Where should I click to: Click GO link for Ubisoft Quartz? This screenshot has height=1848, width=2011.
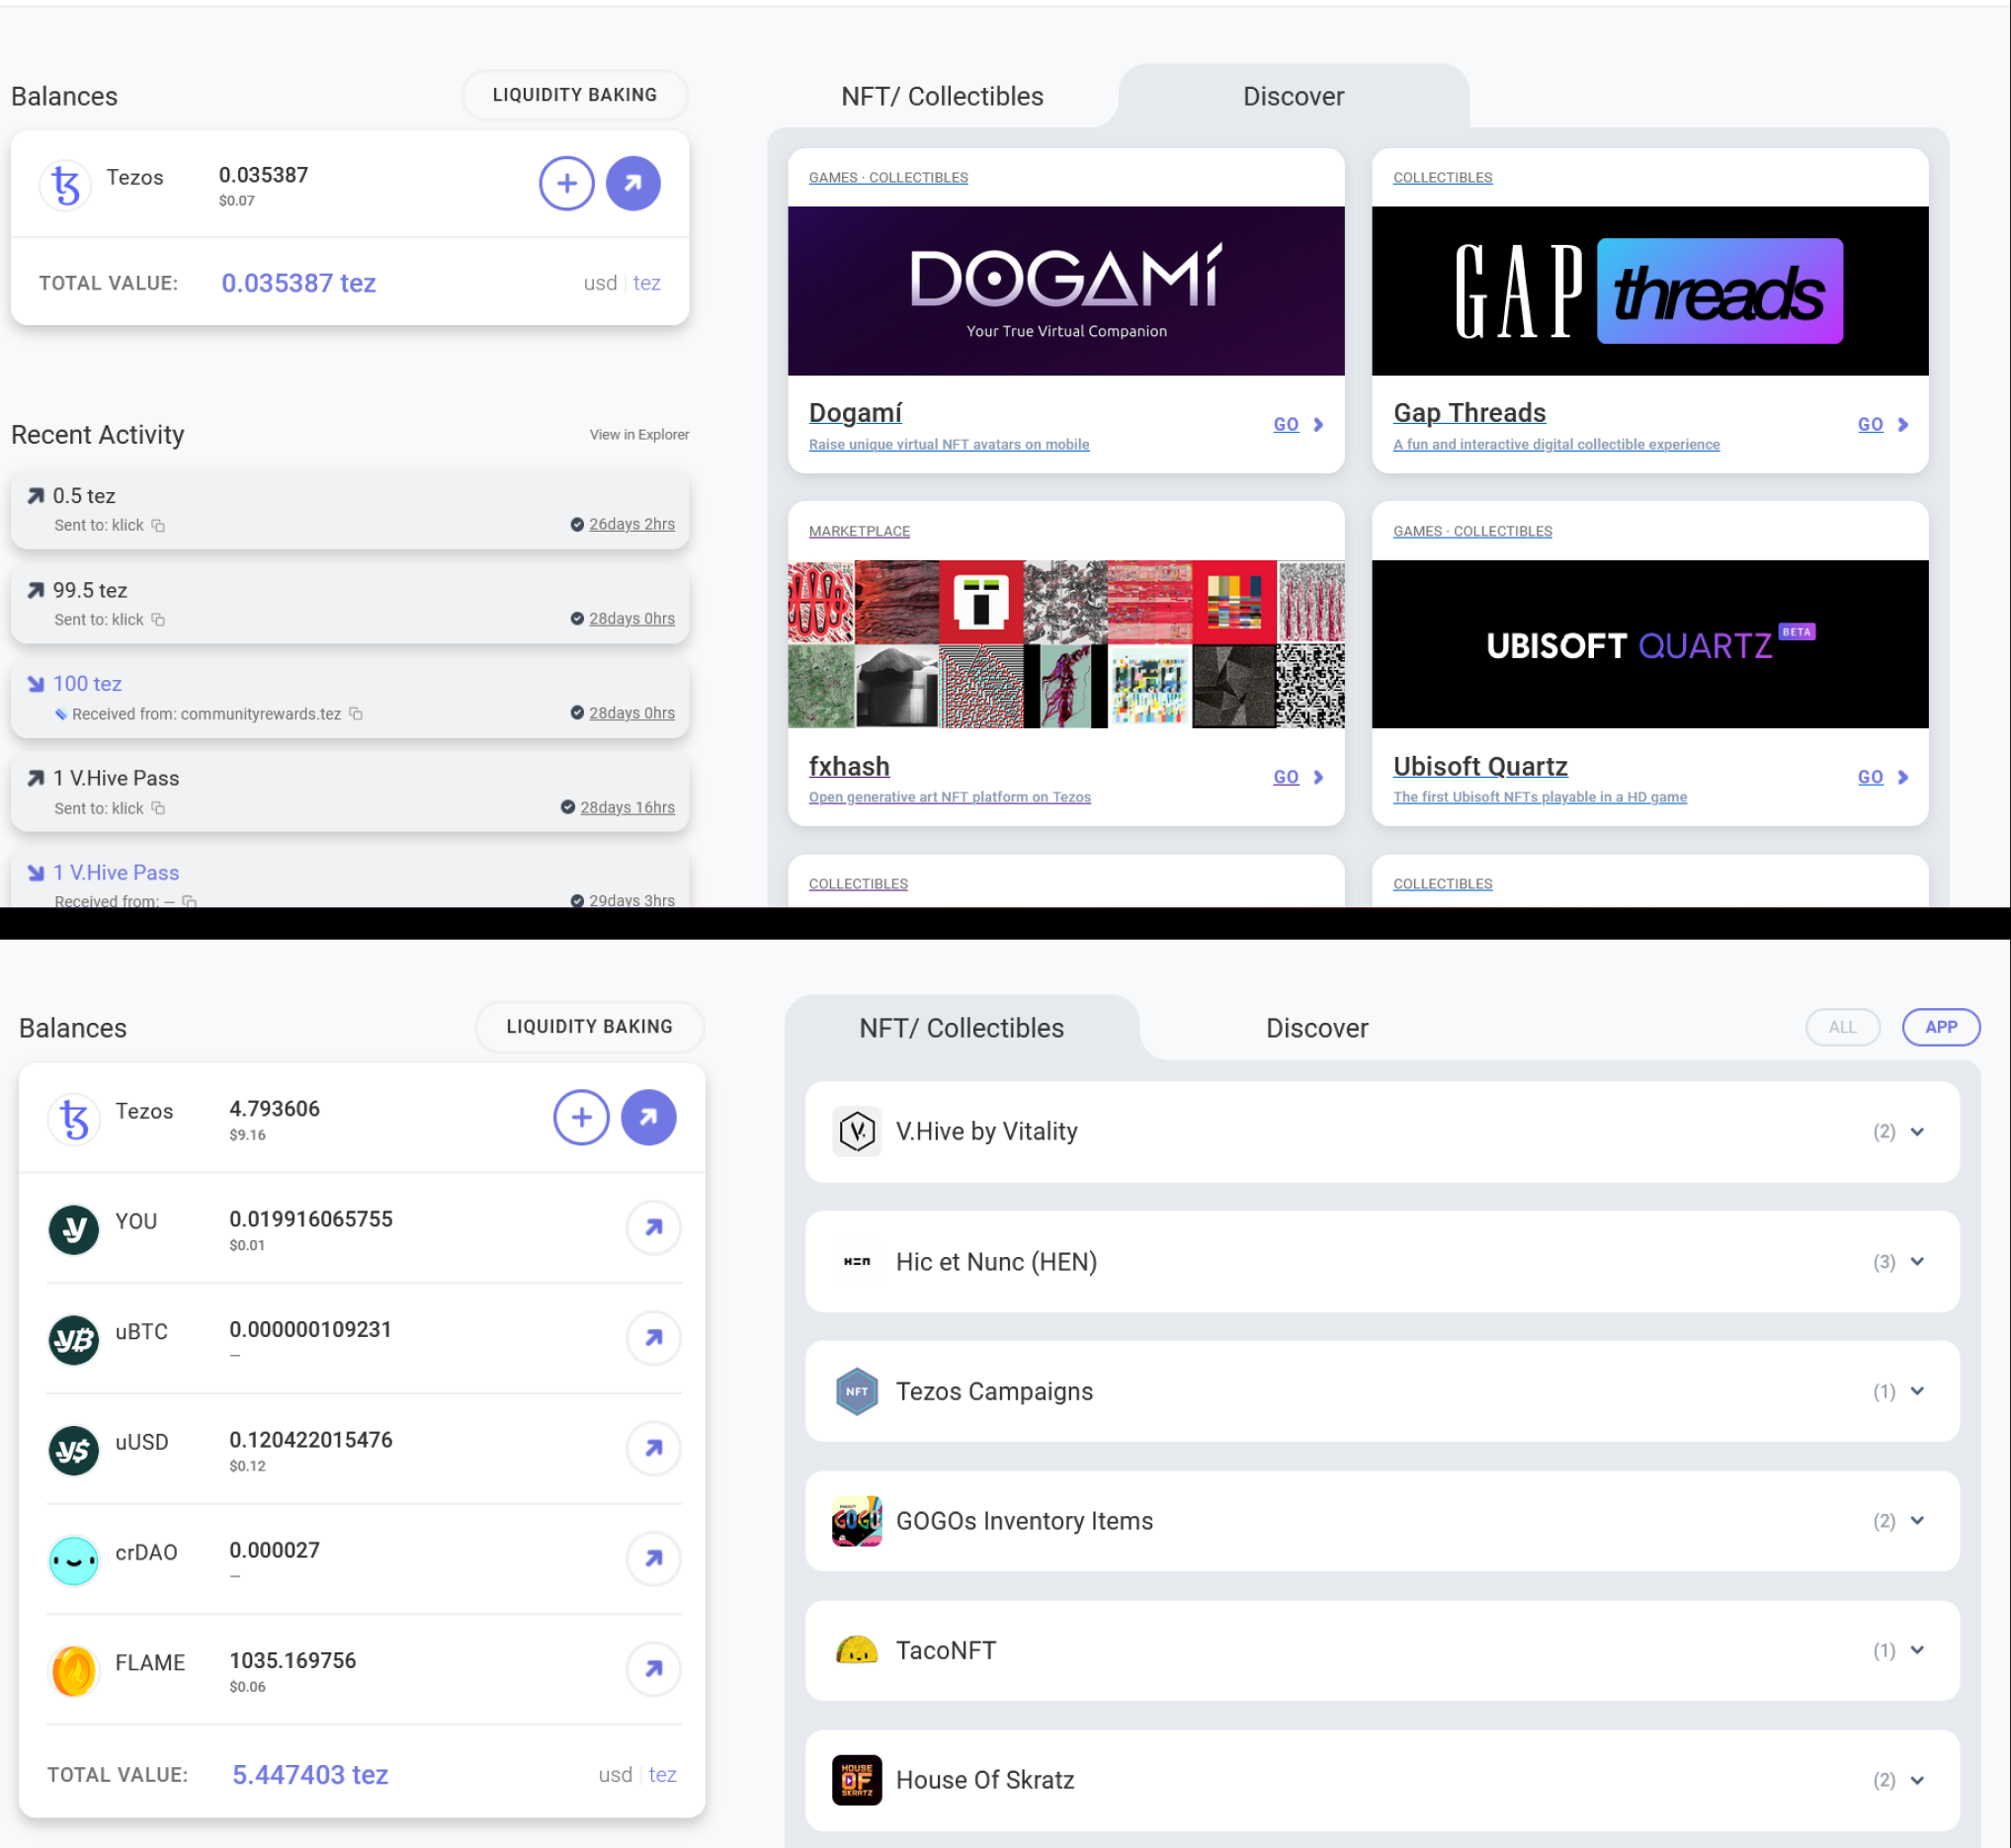1883,777
